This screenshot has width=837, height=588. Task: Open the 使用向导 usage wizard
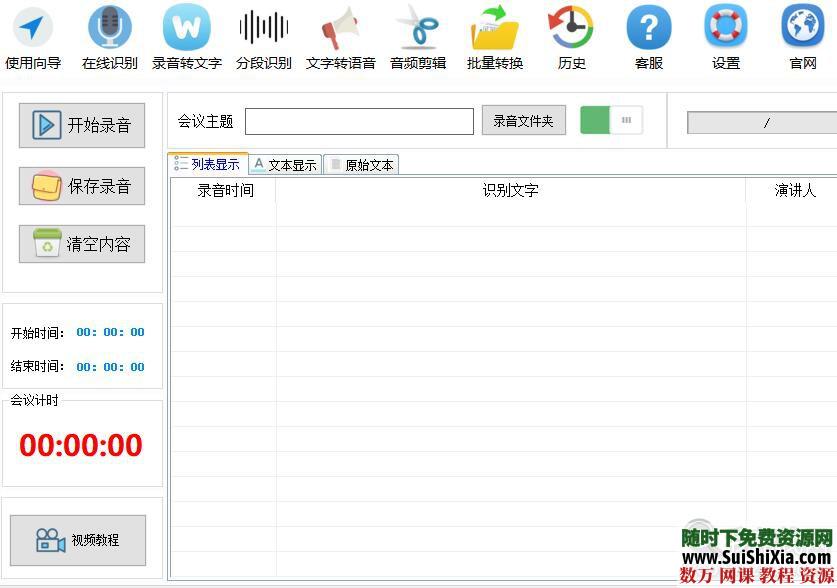coord(33,35)
